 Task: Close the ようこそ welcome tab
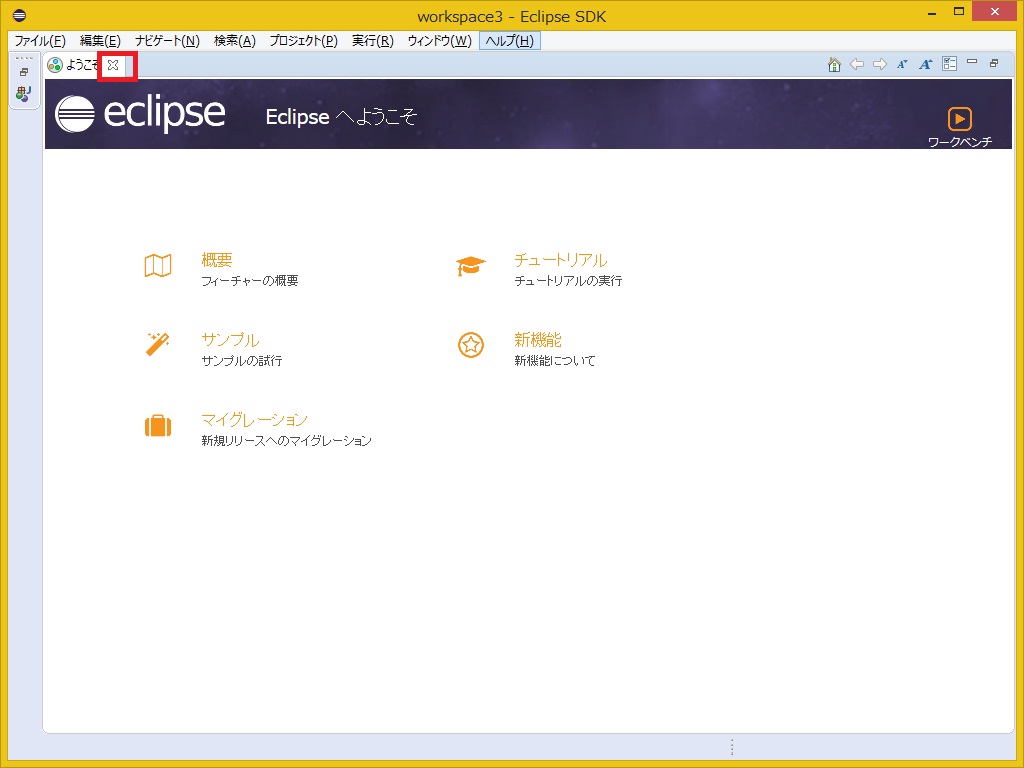click(113, 65)
